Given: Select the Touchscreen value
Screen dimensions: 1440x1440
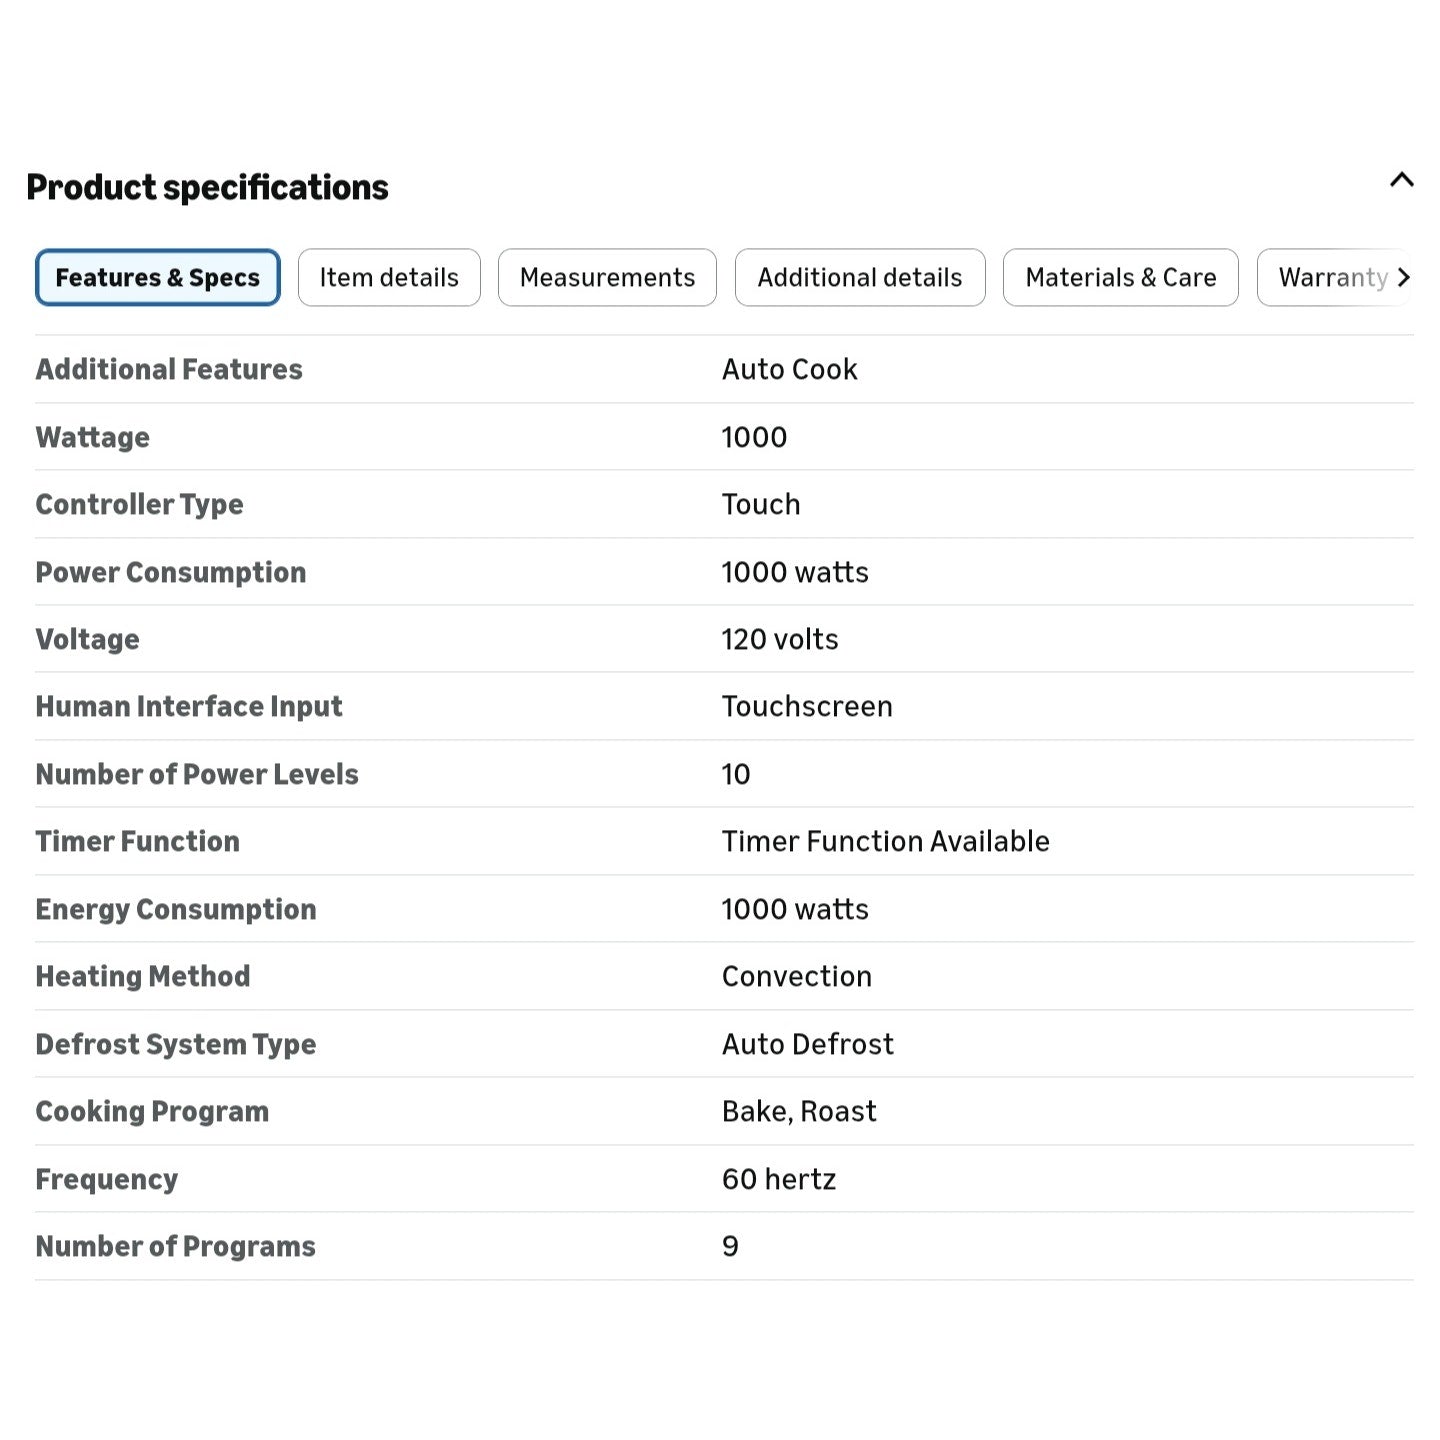Looking at the screenshot, I should (807, 706).
